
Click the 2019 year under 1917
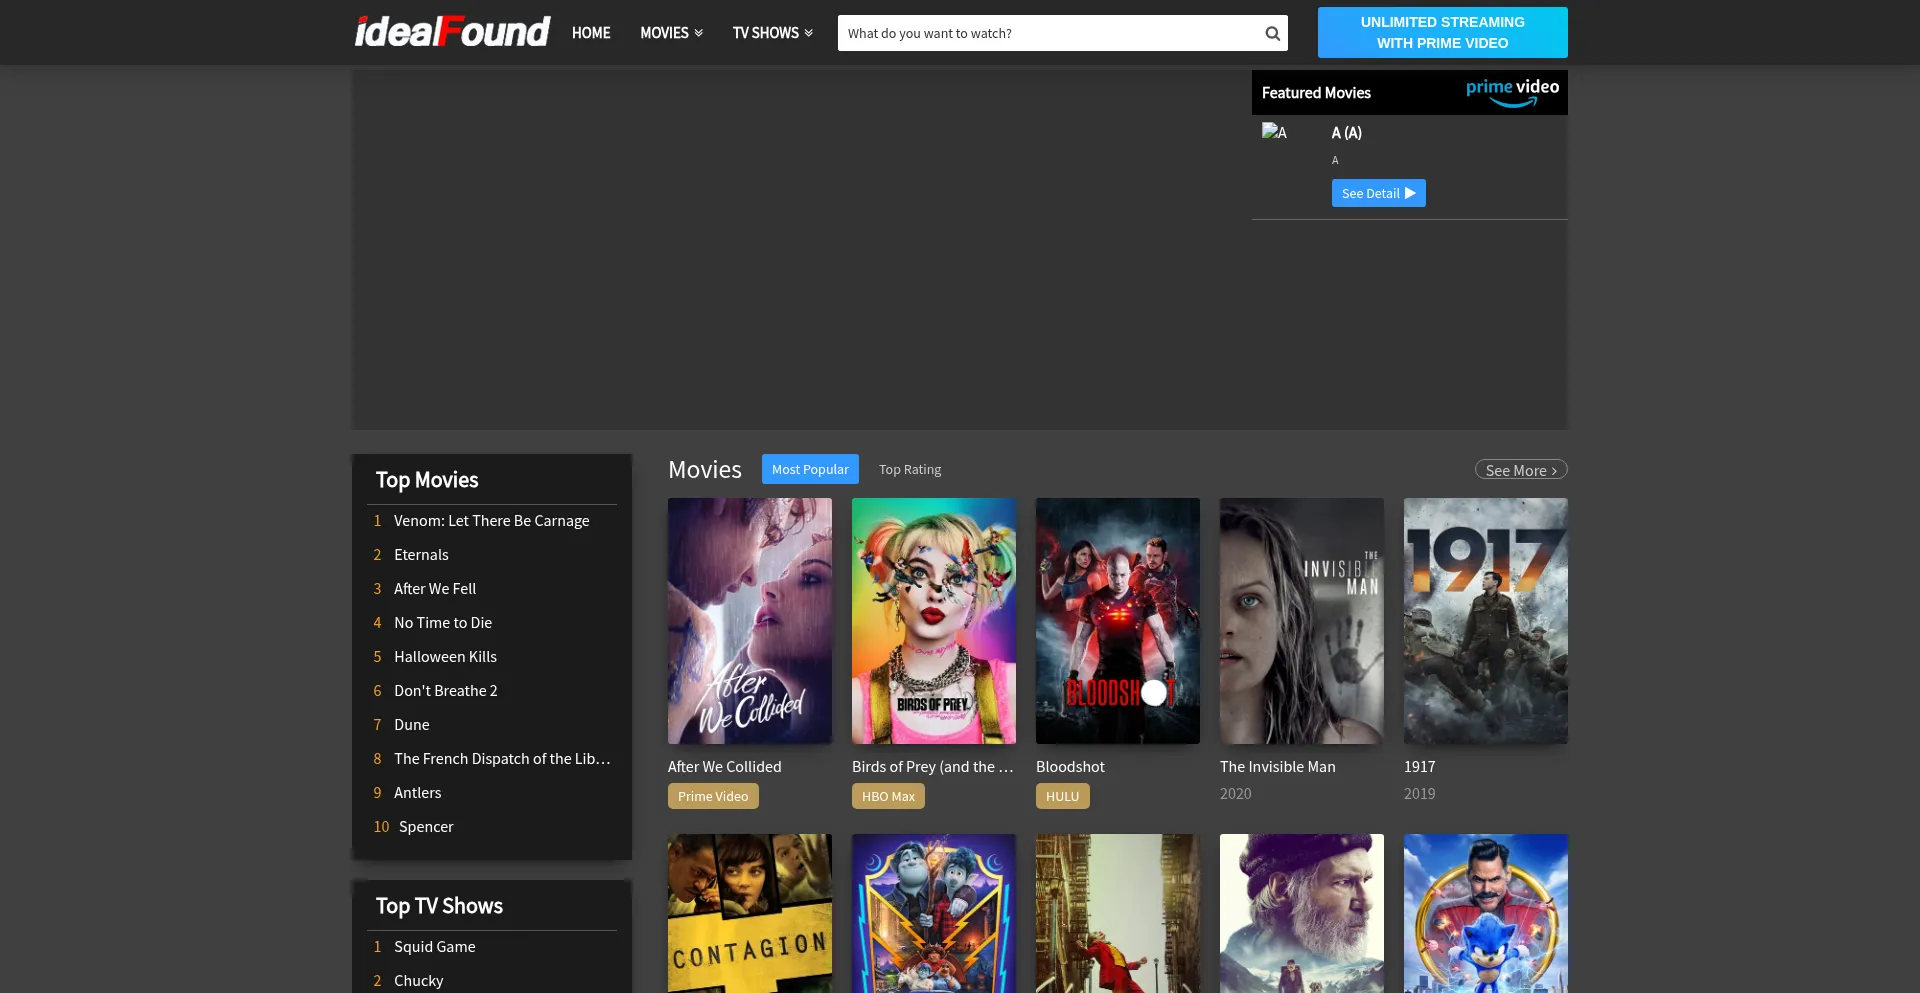pos(1419,794)
